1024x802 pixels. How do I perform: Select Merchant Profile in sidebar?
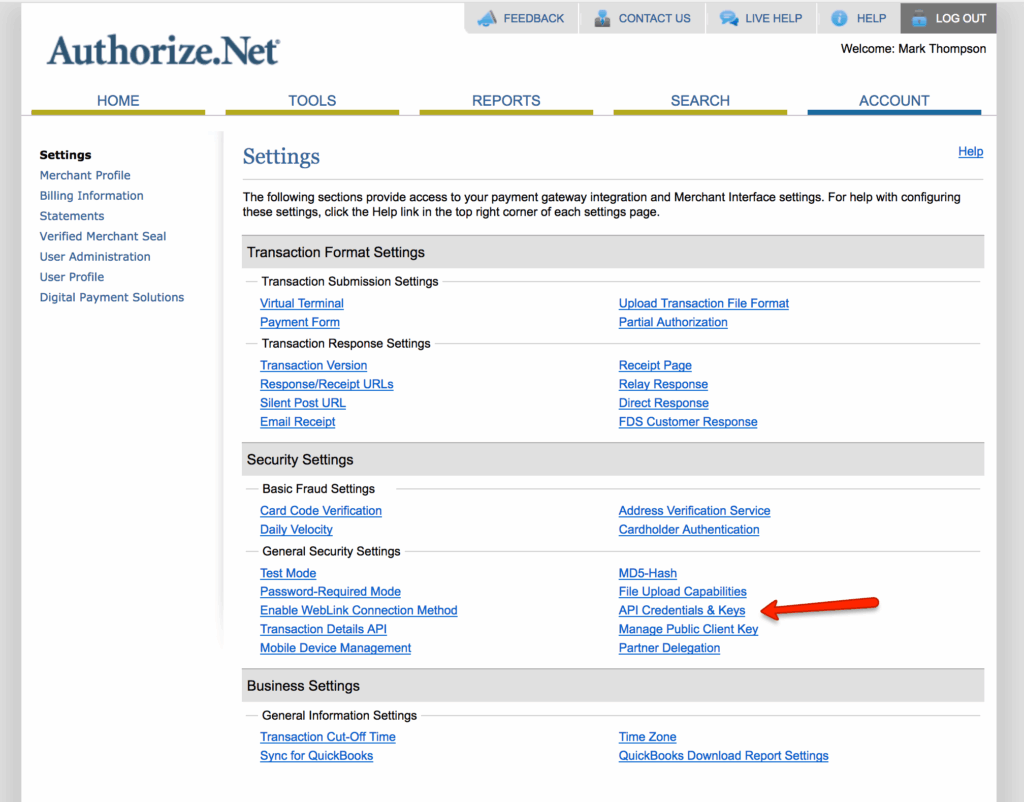coord(85,175)
